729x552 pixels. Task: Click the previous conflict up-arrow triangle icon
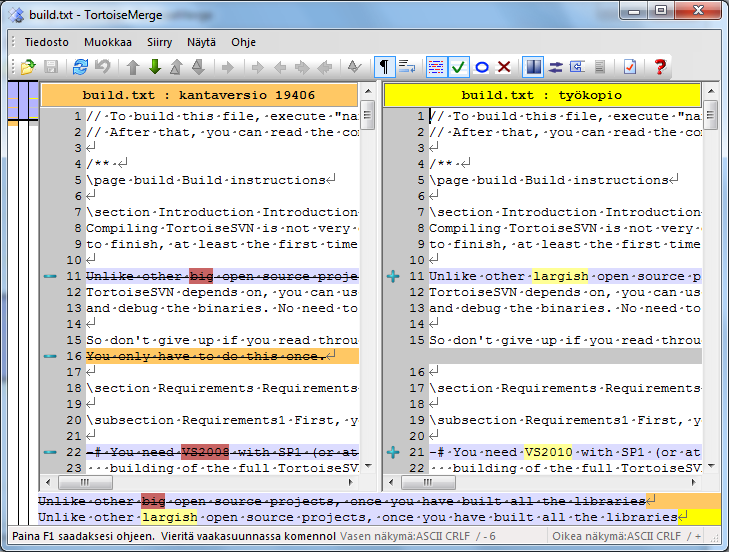tap(176, 67)
